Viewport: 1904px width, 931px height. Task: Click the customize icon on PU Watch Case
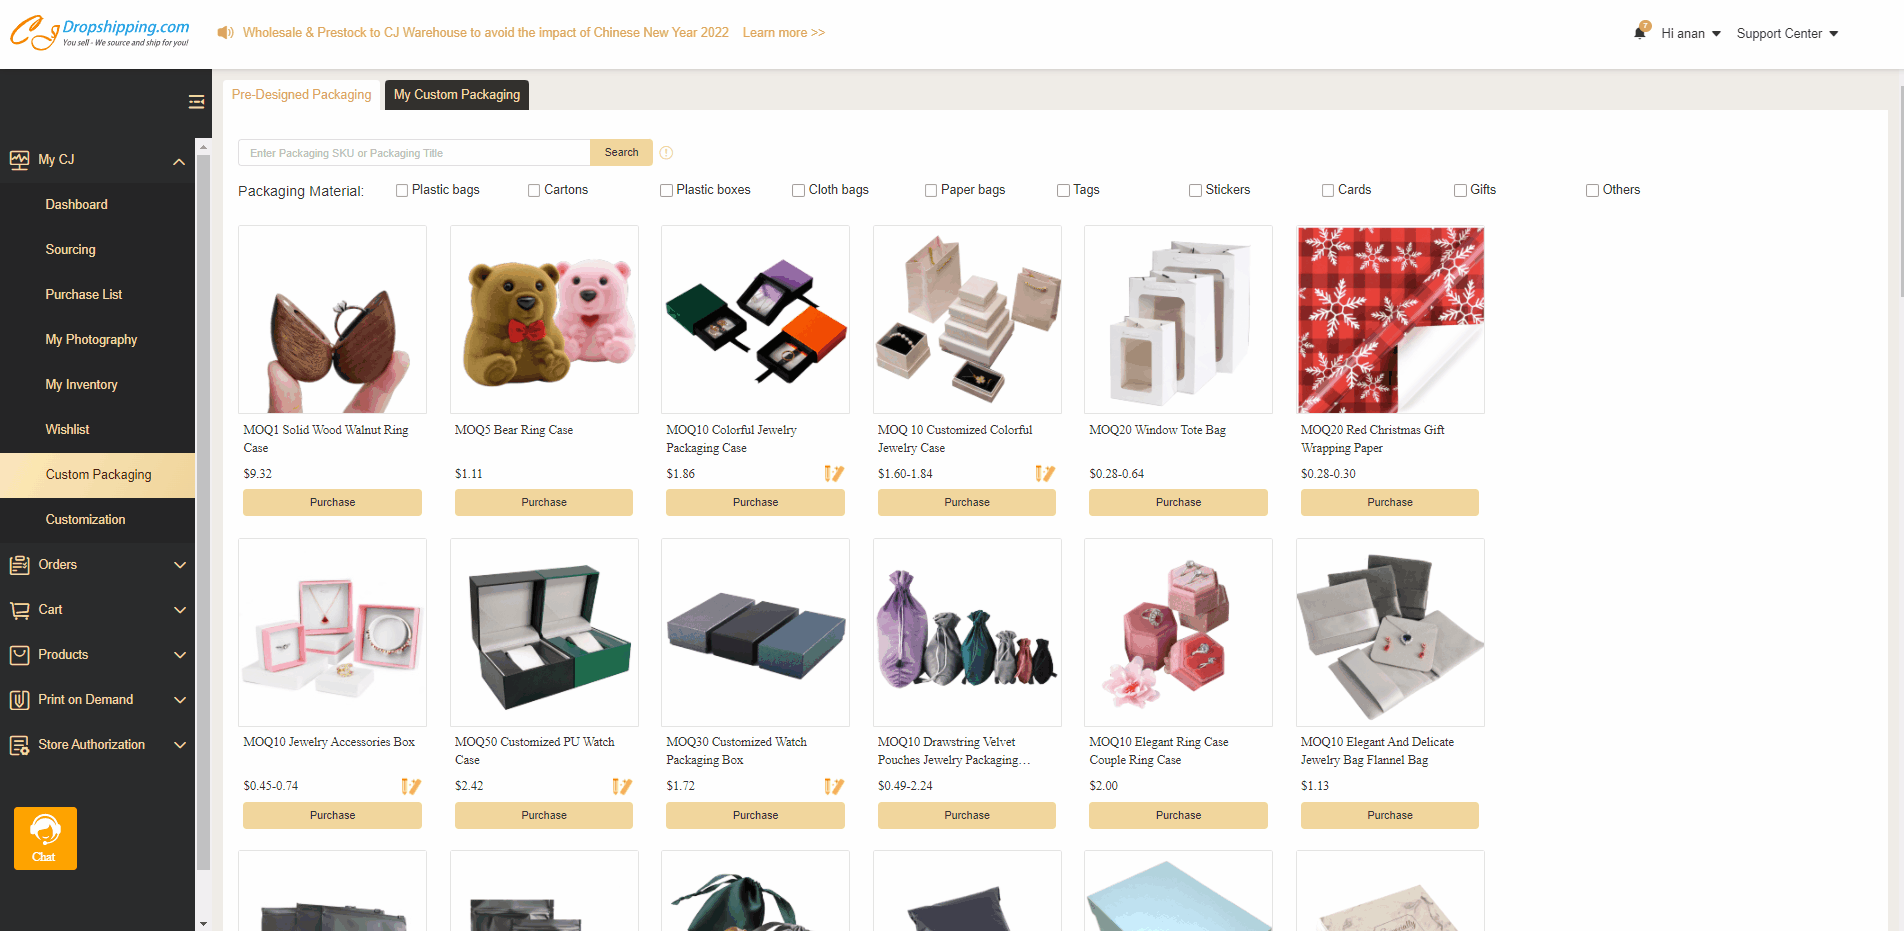(x=622, y=787)
